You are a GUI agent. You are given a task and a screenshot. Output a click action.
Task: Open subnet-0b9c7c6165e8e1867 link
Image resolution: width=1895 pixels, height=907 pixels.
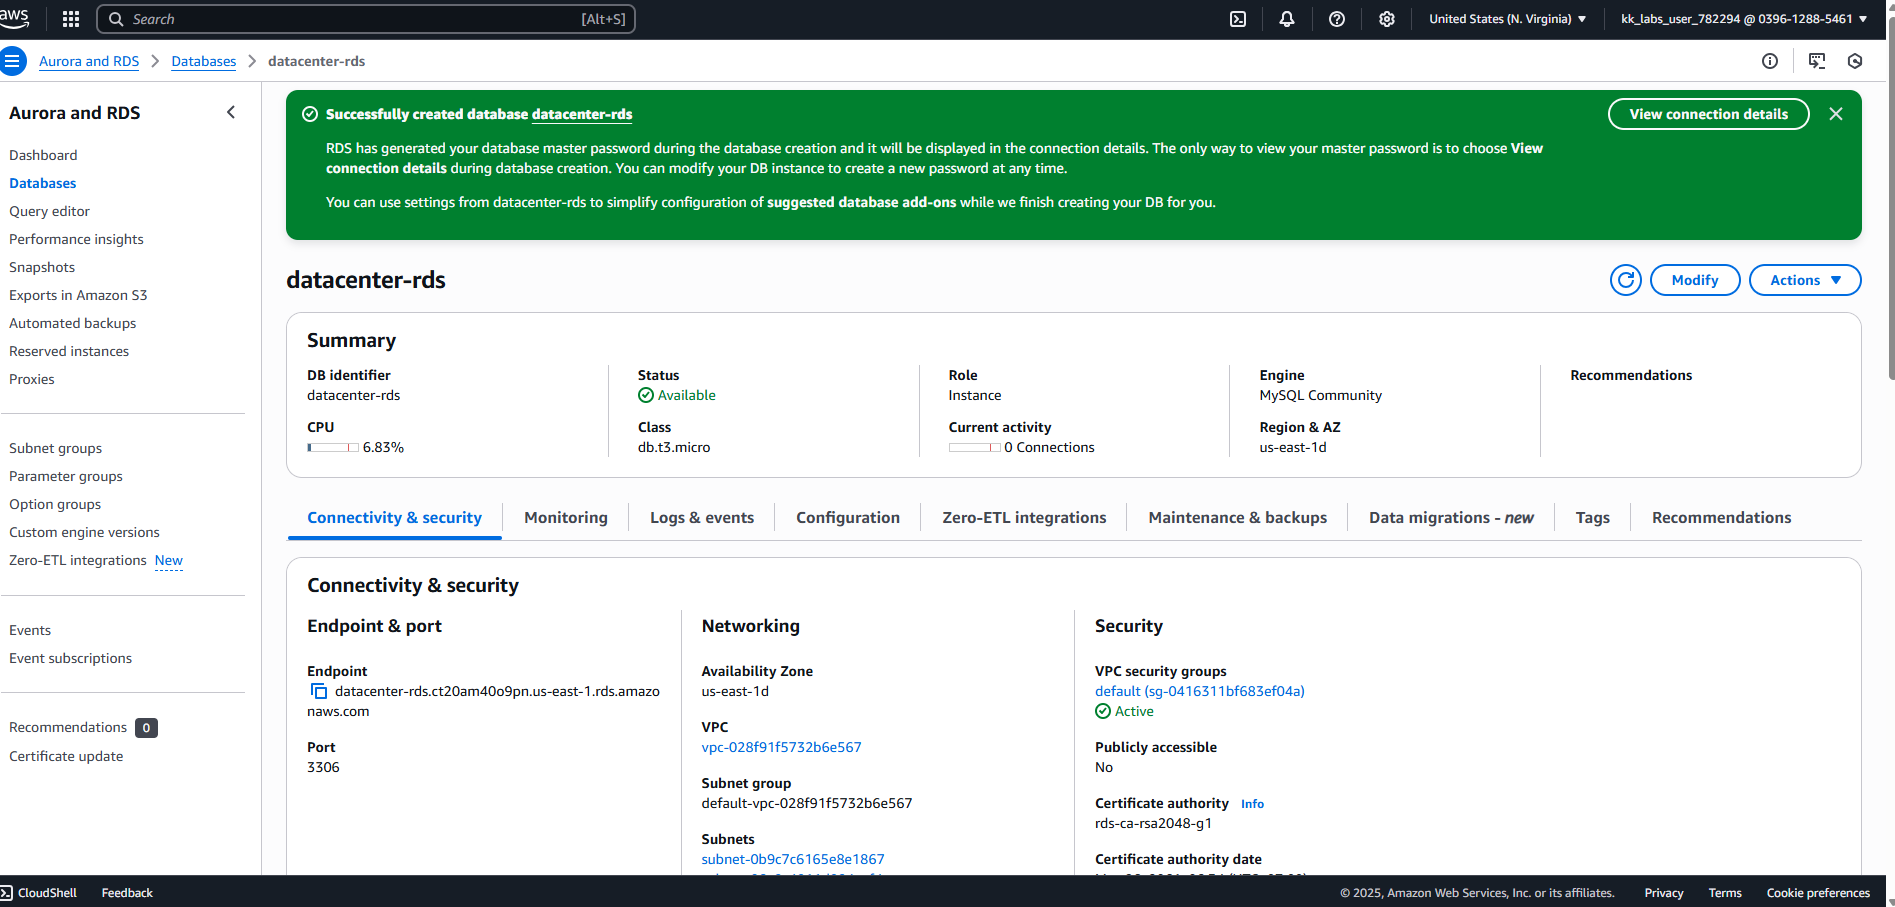(793, 859)
